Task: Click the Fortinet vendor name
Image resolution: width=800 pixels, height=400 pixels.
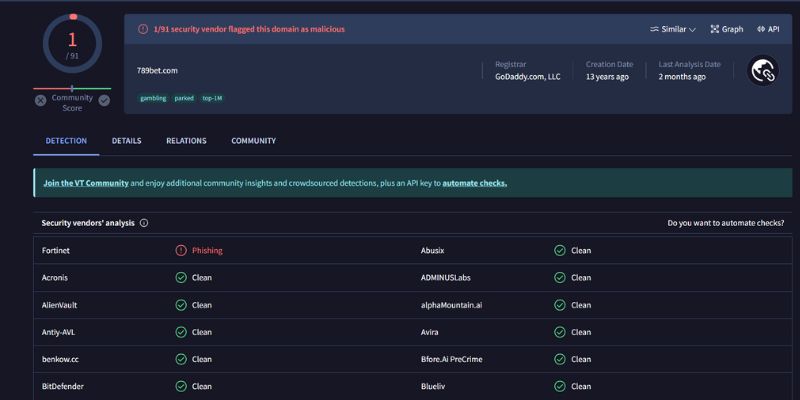Action: pos(56,251)
